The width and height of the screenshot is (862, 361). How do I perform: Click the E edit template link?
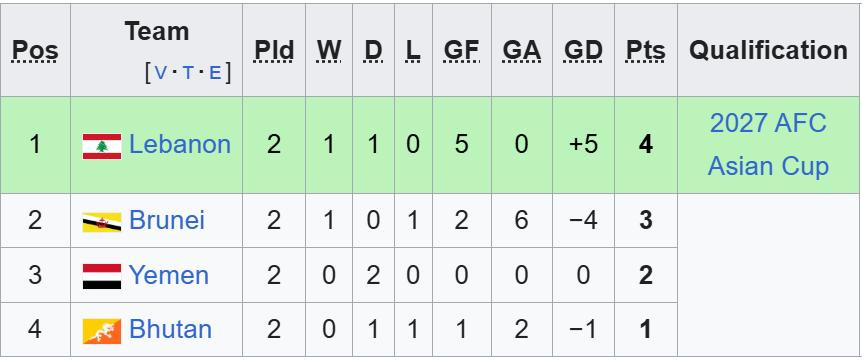pos(215,72)
